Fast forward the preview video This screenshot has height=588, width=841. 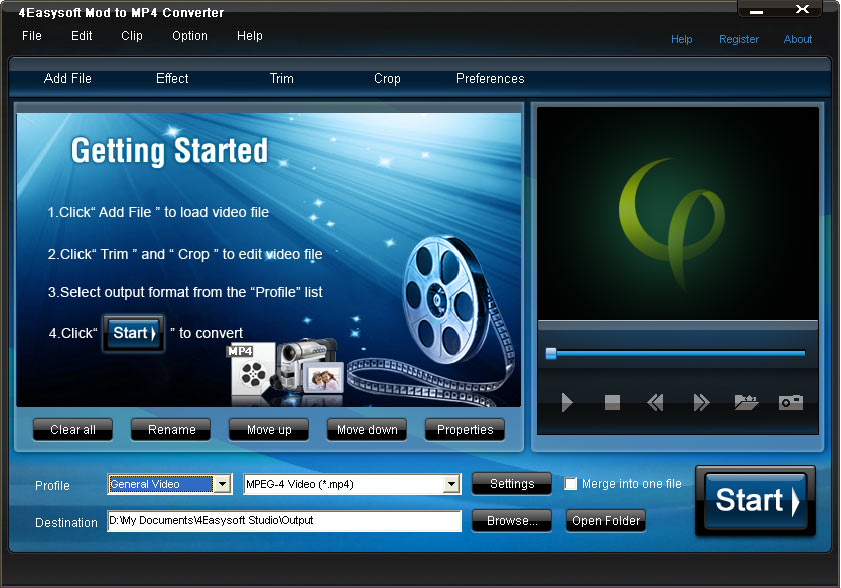(701, 403)
